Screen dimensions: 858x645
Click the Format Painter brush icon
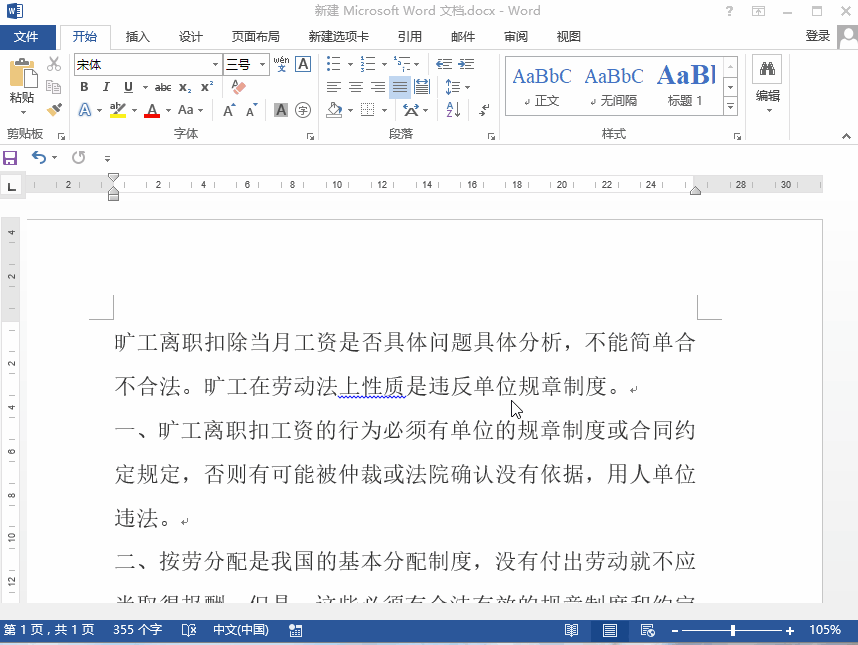click(54, 110)
